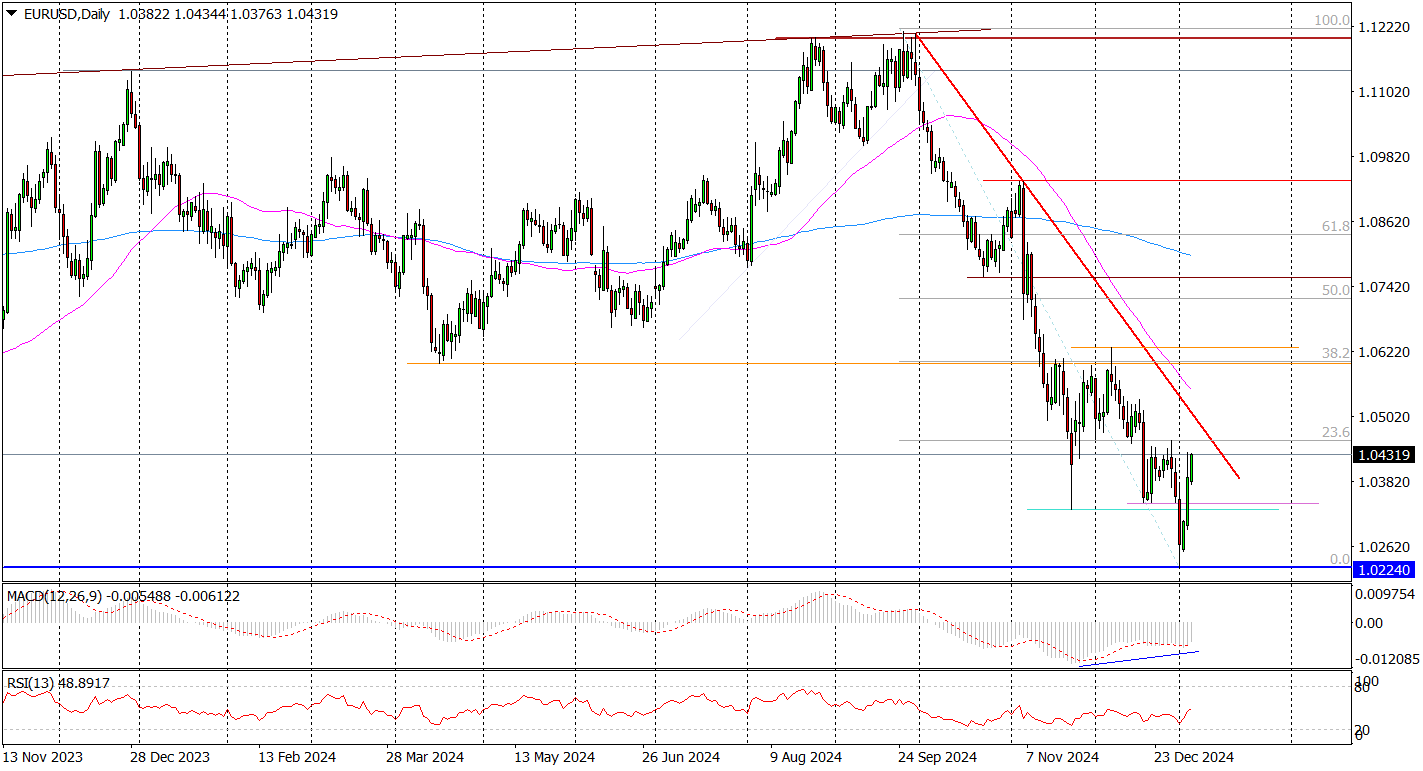Click the 13 Nov 2023 date label

tap(43, 758)
